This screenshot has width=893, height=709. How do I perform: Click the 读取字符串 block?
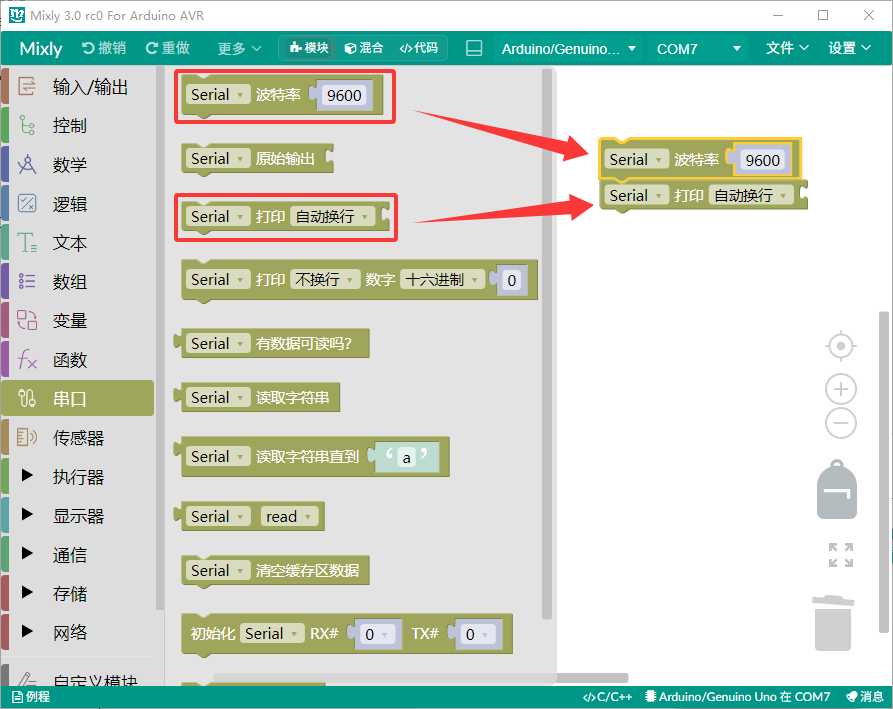point(257,397)
